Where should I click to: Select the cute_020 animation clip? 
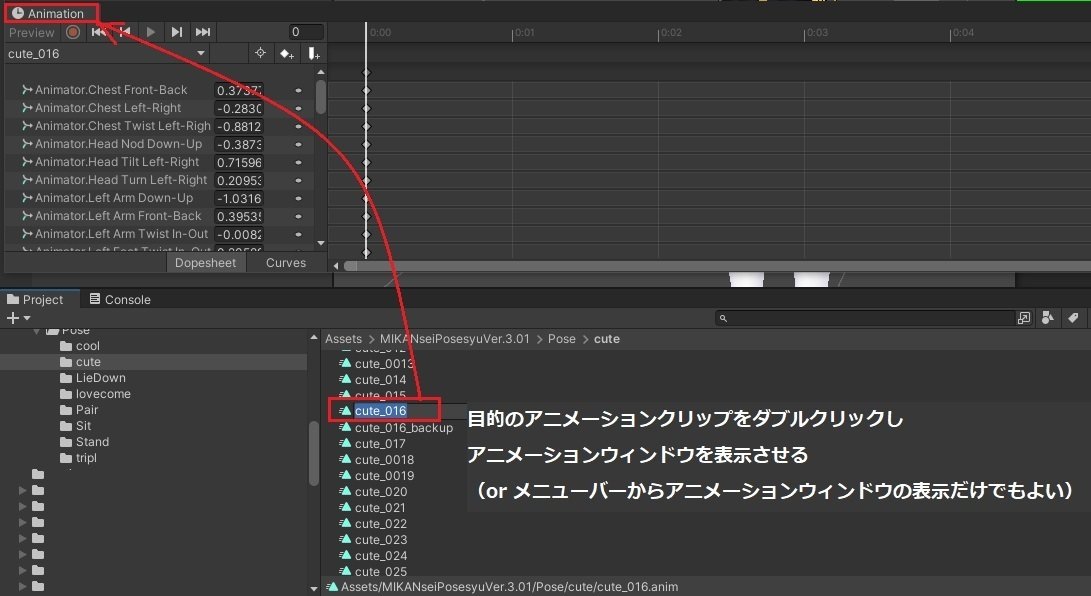[374, 492]
